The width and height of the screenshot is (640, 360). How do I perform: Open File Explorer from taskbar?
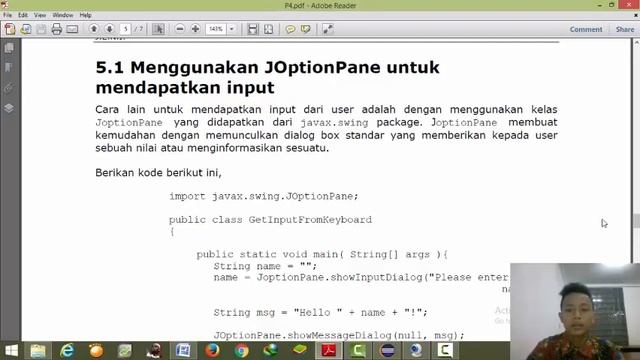click(x=38, y=351)
